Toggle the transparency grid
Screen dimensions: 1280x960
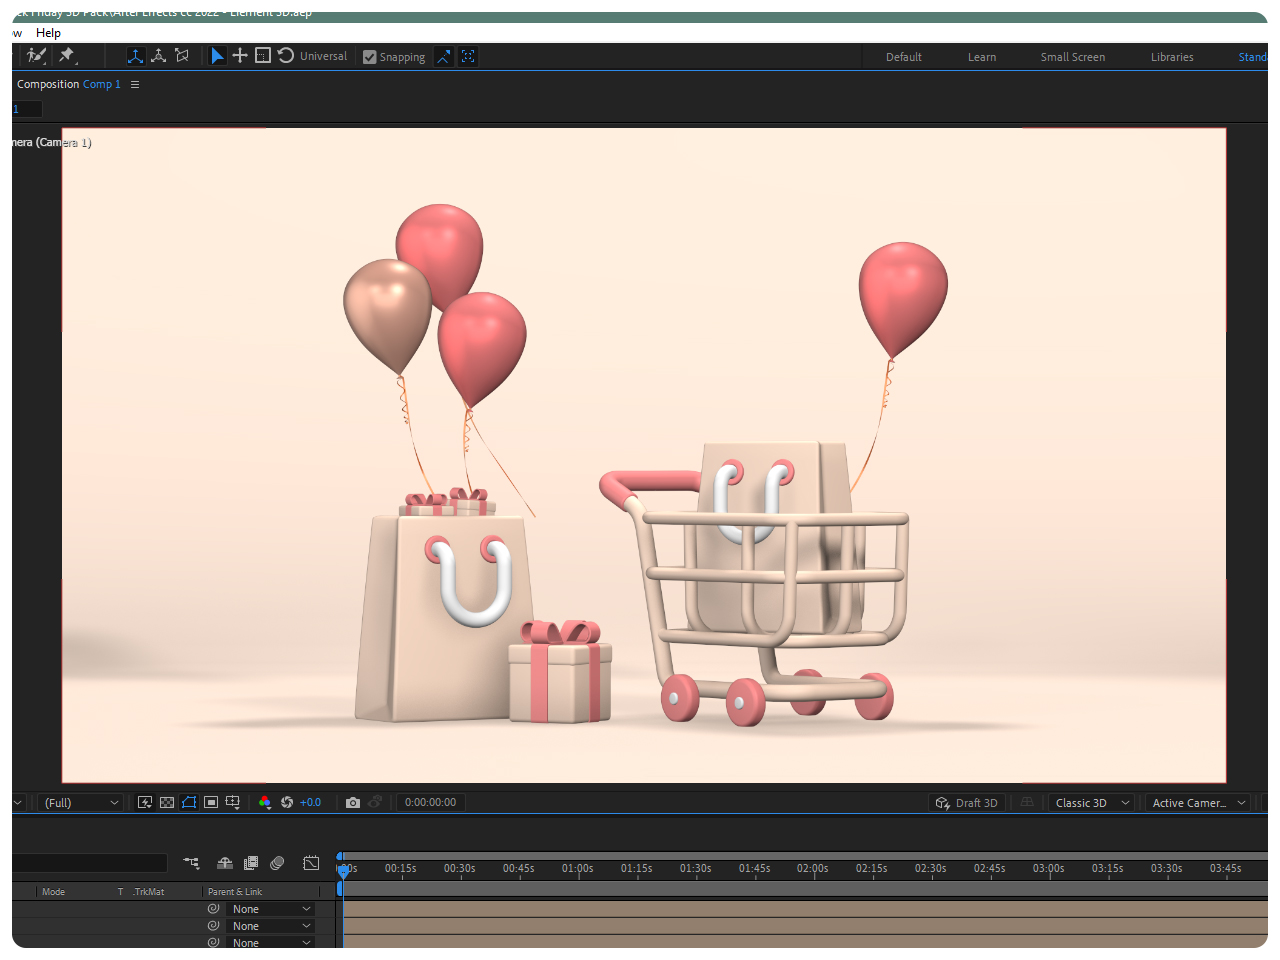point(167,803)
